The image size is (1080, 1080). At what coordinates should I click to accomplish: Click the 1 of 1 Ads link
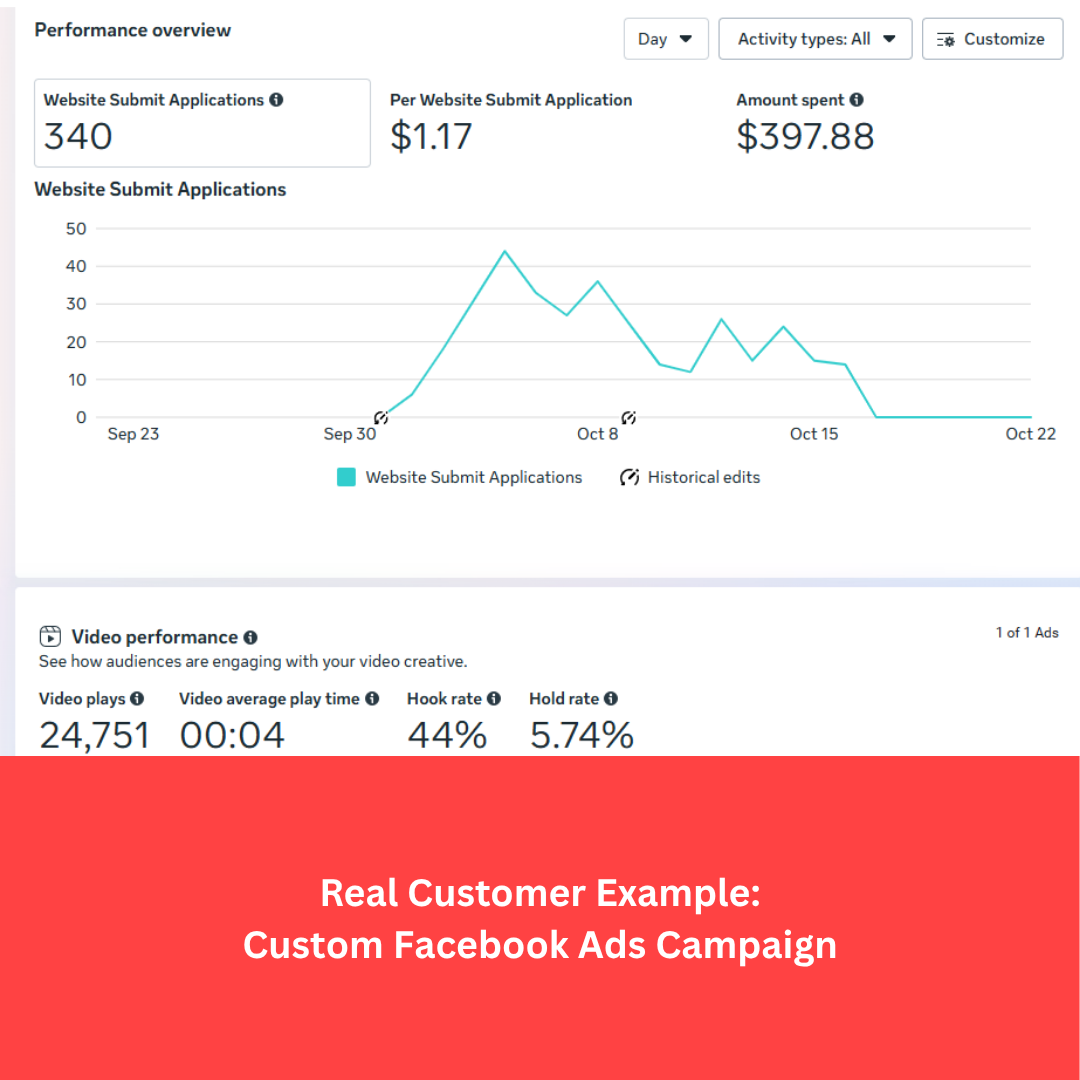click(1027, 633)
